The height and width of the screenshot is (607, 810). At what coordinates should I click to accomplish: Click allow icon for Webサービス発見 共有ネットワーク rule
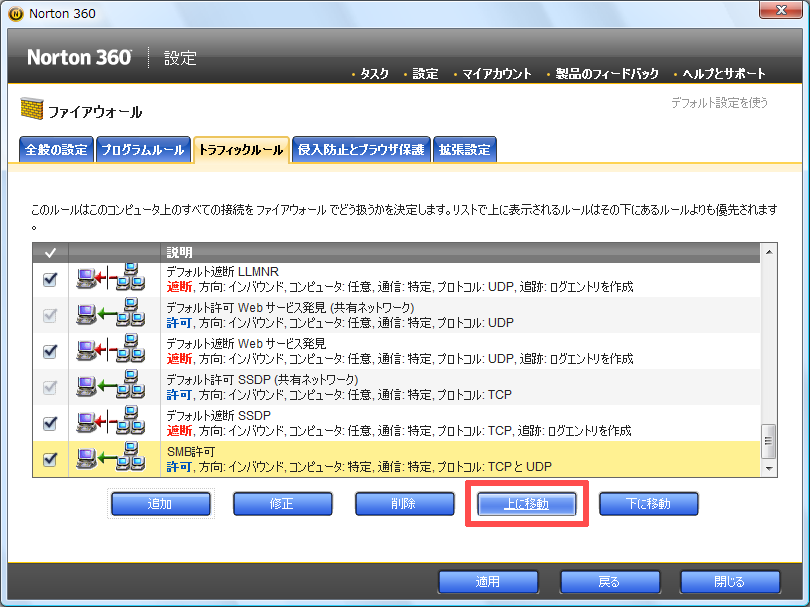[x=113, y=315]
